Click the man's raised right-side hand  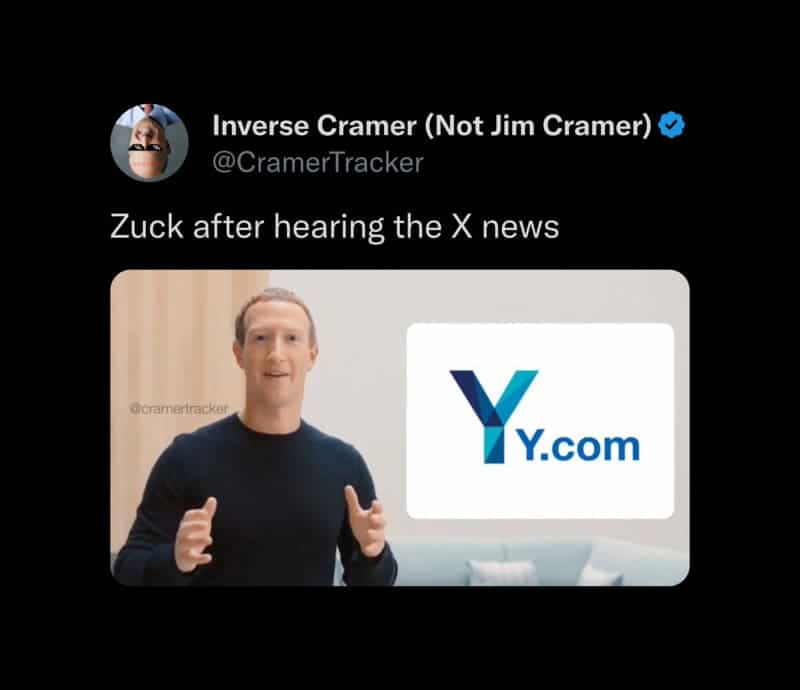(x=365, y=521)
